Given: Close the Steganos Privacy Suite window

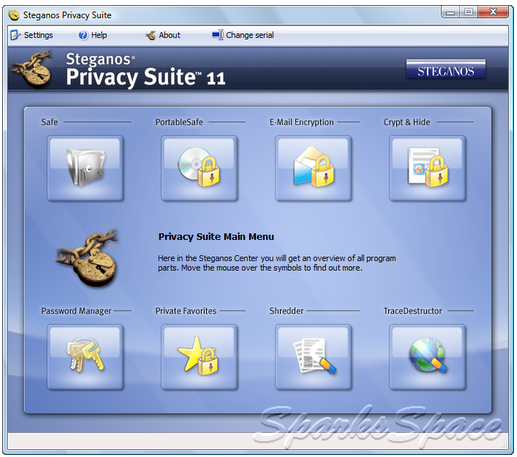Looking at the screenshot, I should pos(493,12).
